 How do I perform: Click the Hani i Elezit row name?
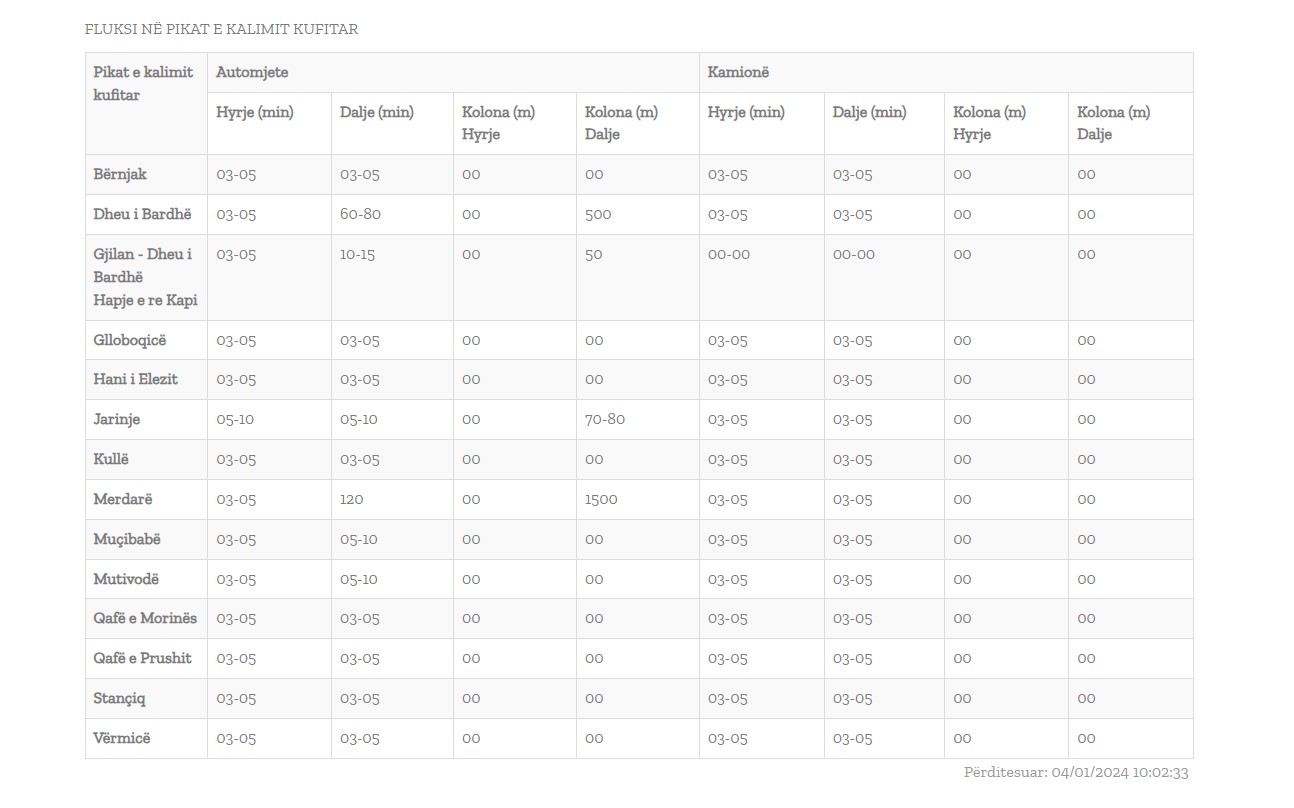click(x=136, y=379)
